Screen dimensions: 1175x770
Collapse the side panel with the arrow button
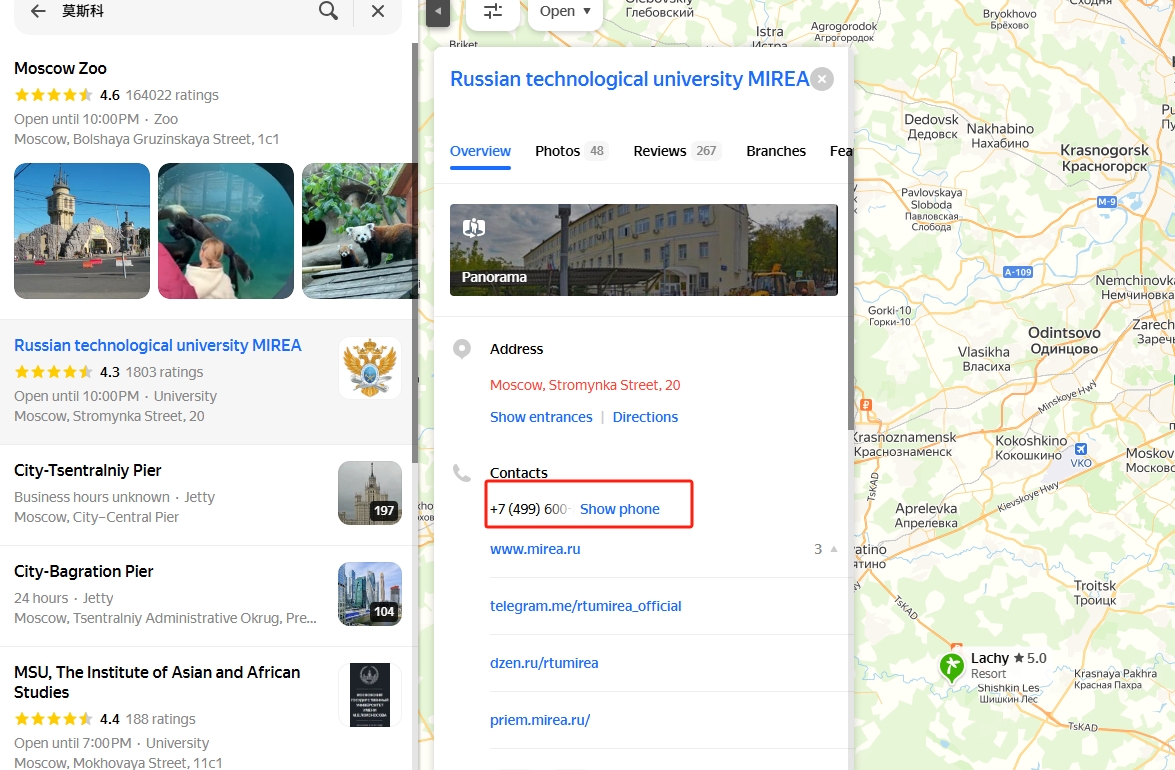[x=438, y=11]
